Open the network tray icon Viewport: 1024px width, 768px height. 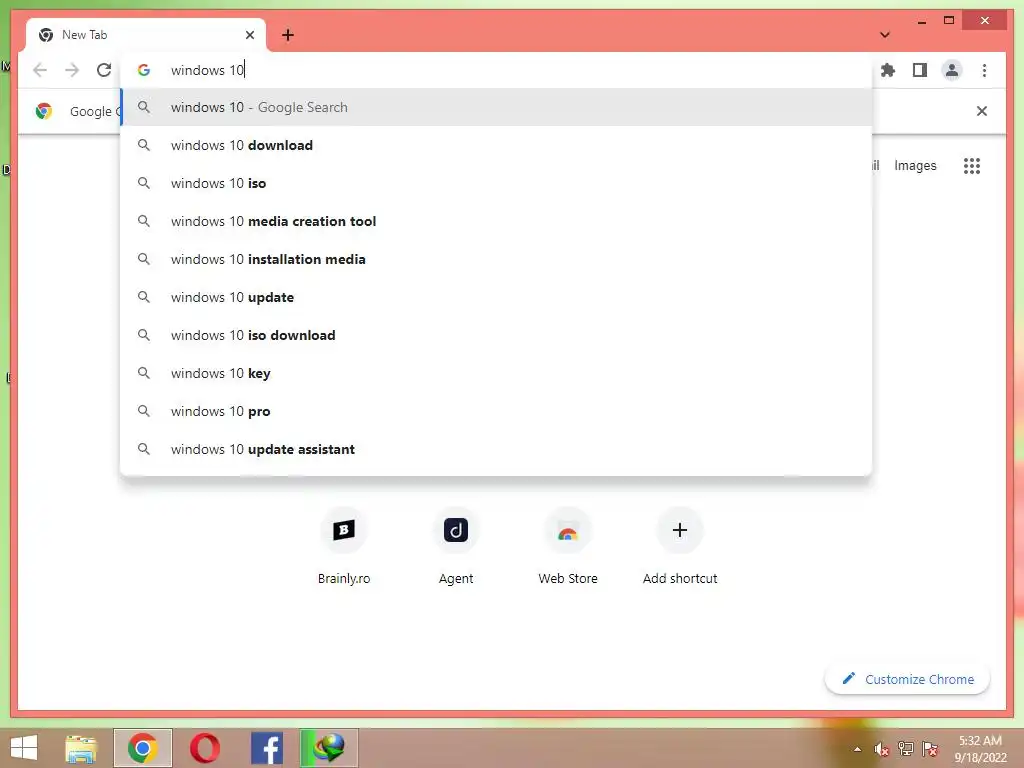click(906, 749)
